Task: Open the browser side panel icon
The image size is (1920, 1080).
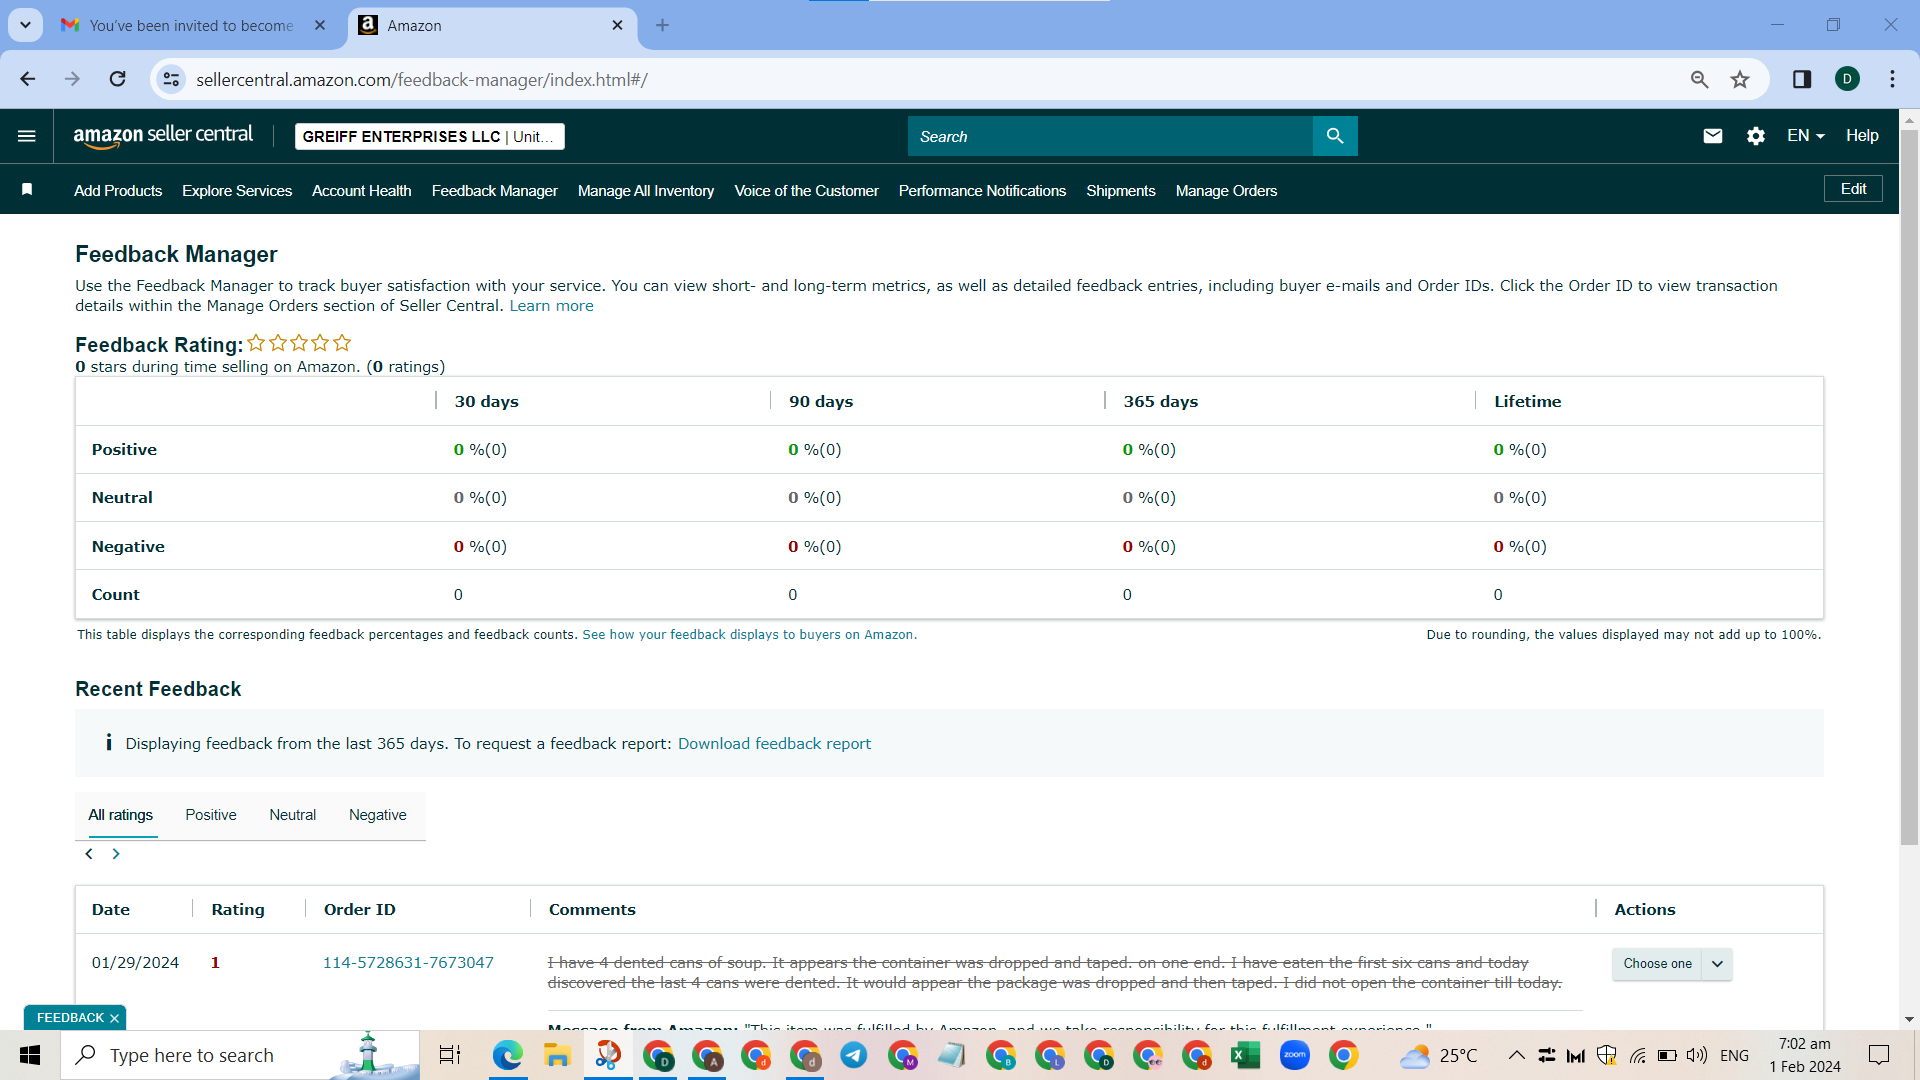Action: point(1802,79)
